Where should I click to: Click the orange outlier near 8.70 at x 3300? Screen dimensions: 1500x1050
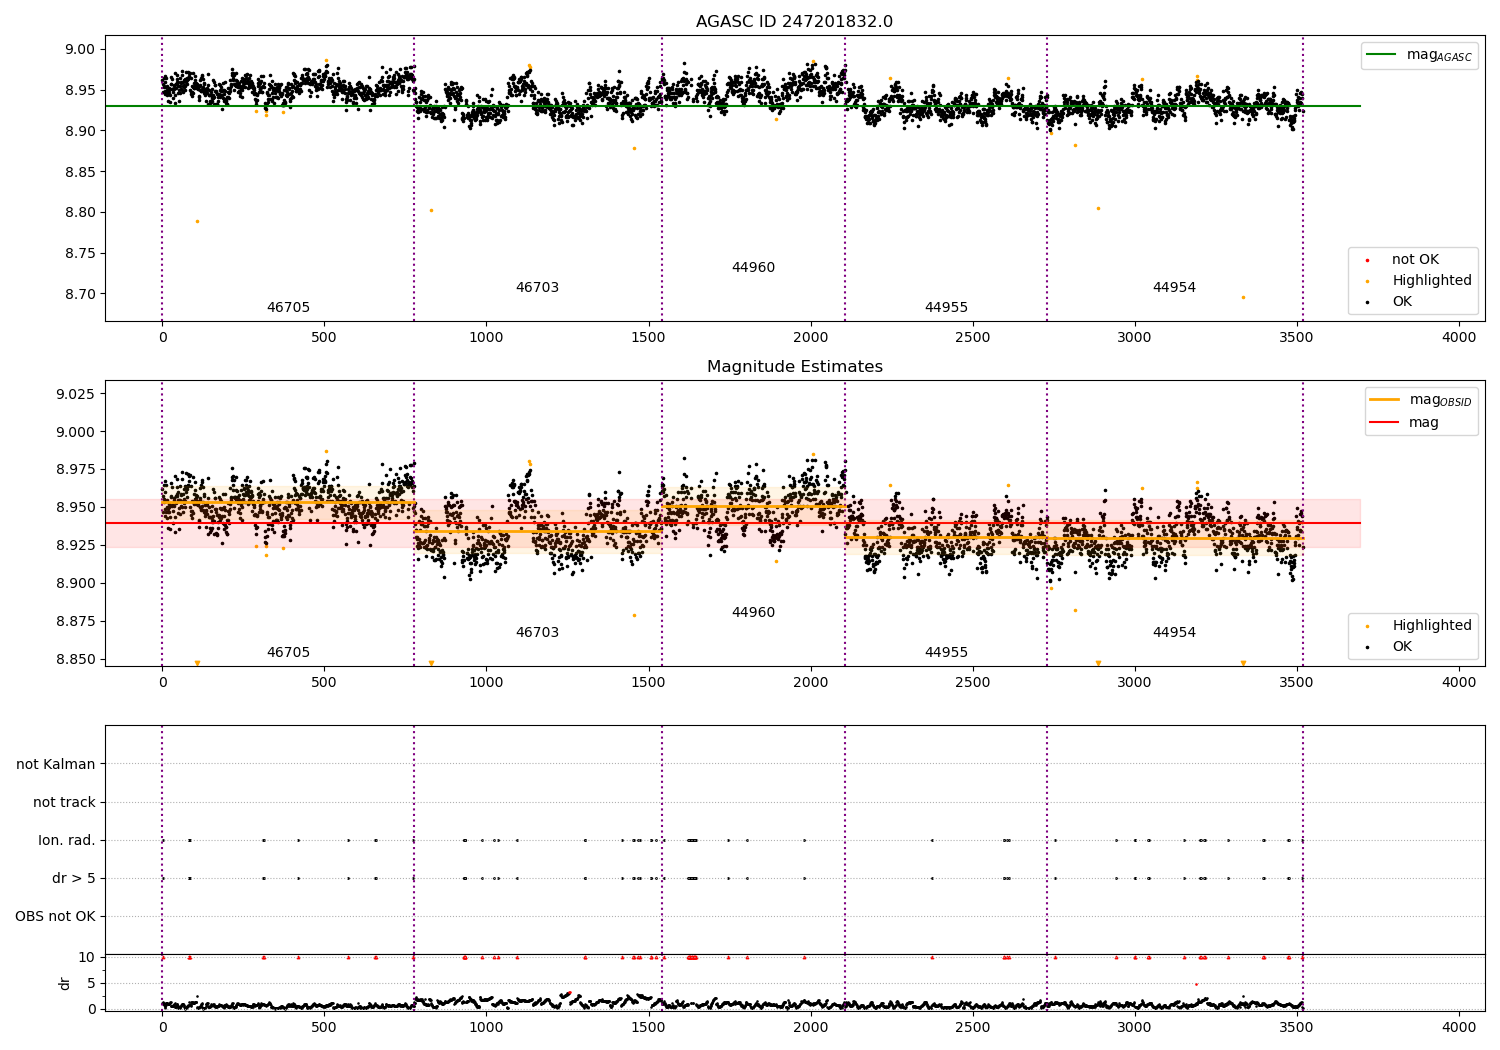point(1243,297)
